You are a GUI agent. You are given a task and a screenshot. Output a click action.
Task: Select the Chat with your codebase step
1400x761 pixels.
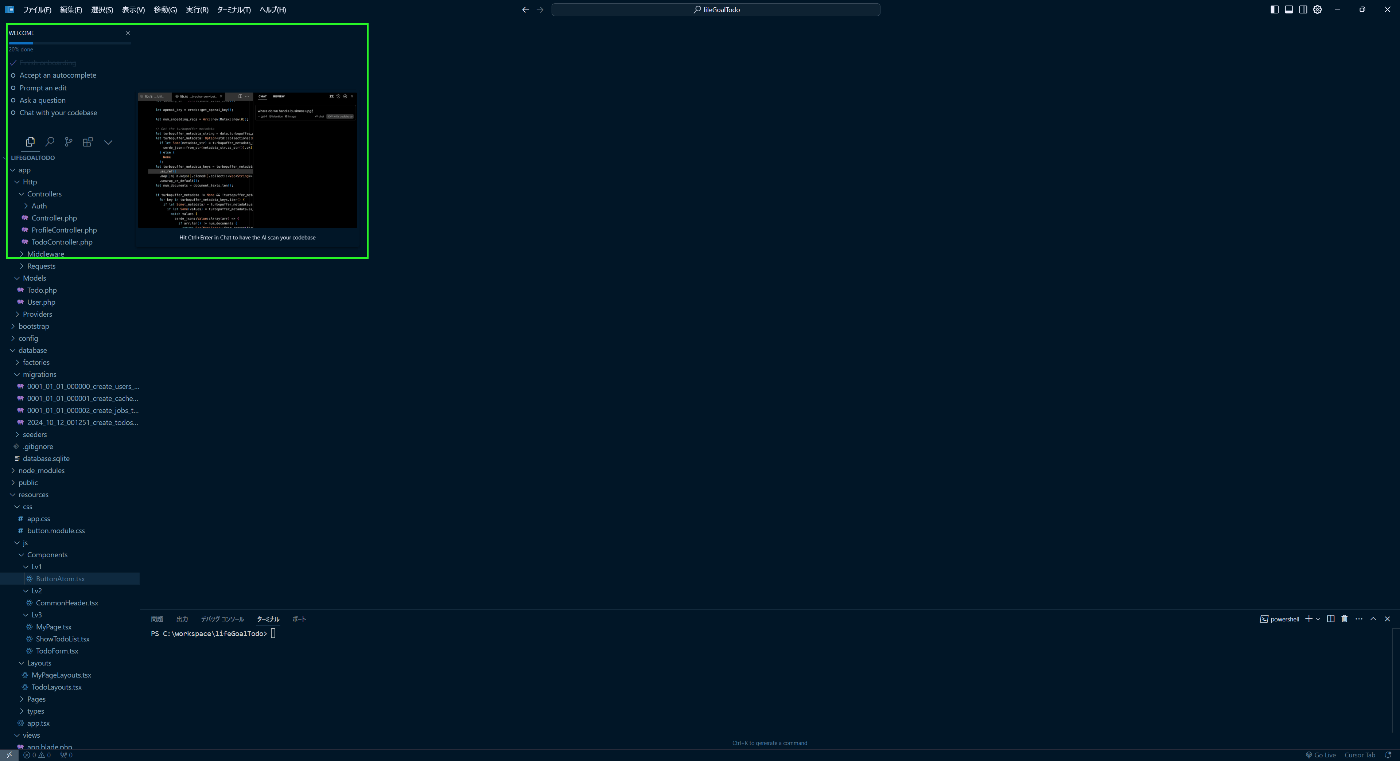(58, 113)
